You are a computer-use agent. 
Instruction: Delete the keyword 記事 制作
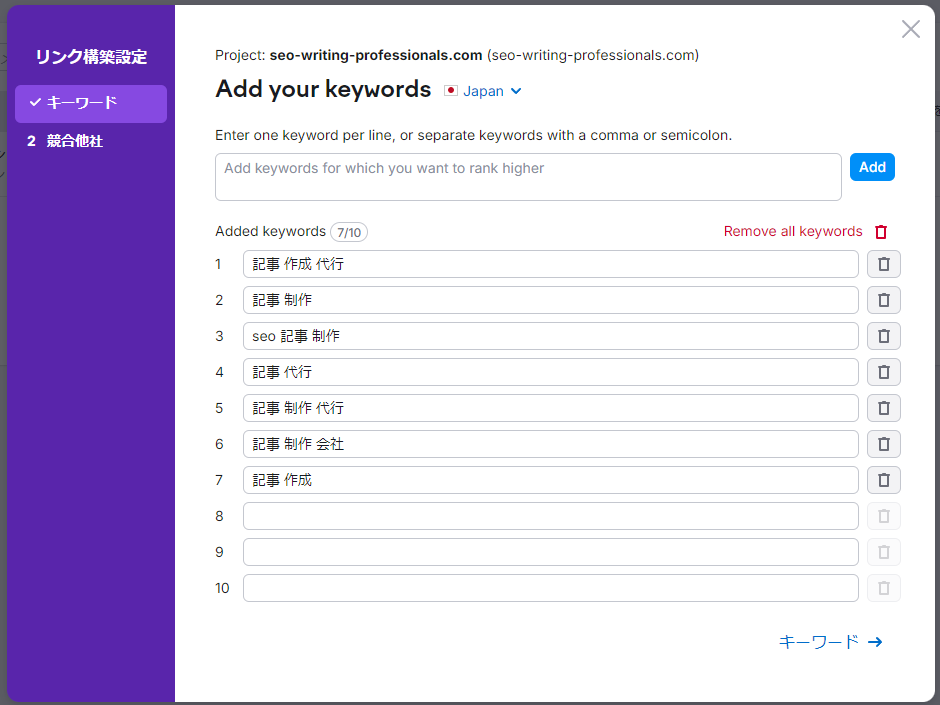(883, 300)
